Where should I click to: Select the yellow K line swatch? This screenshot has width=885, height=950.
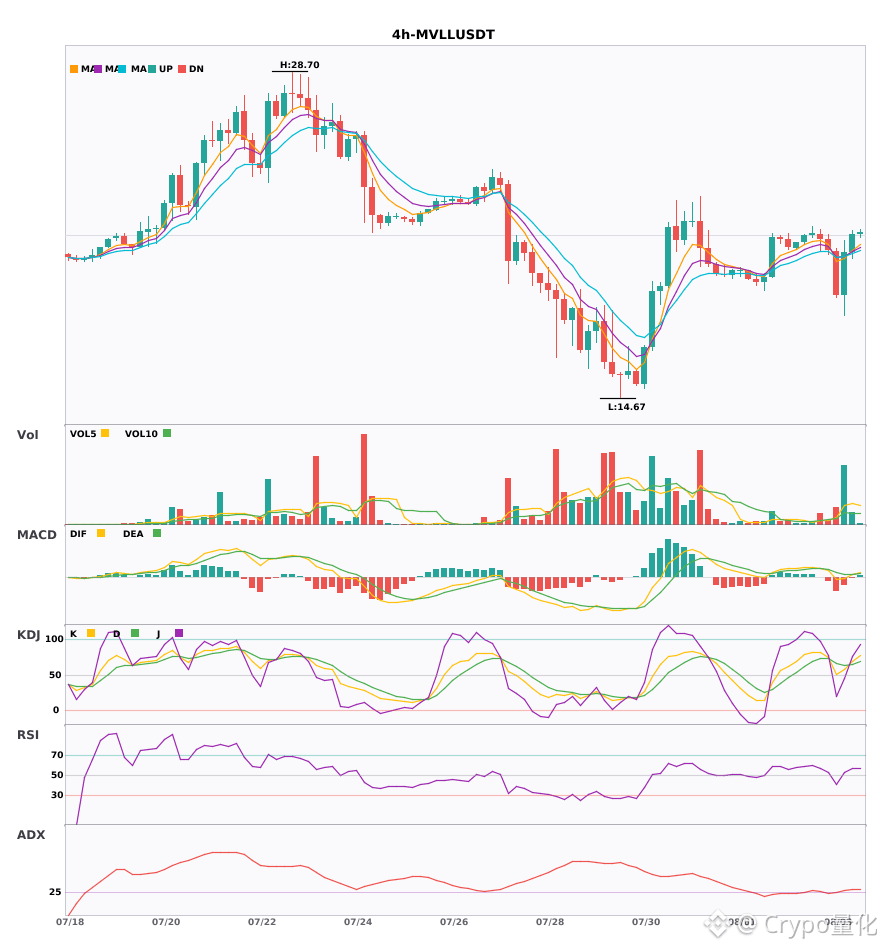[x=91, y=633]
